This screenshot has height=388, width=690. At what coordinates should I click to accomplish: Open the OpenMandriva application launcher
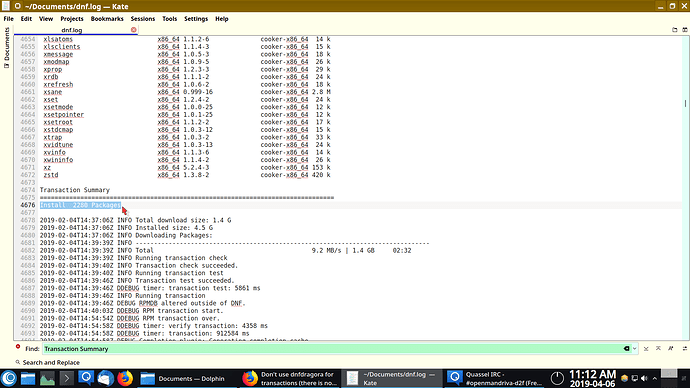pyautogui.click(x=9, y=378)
